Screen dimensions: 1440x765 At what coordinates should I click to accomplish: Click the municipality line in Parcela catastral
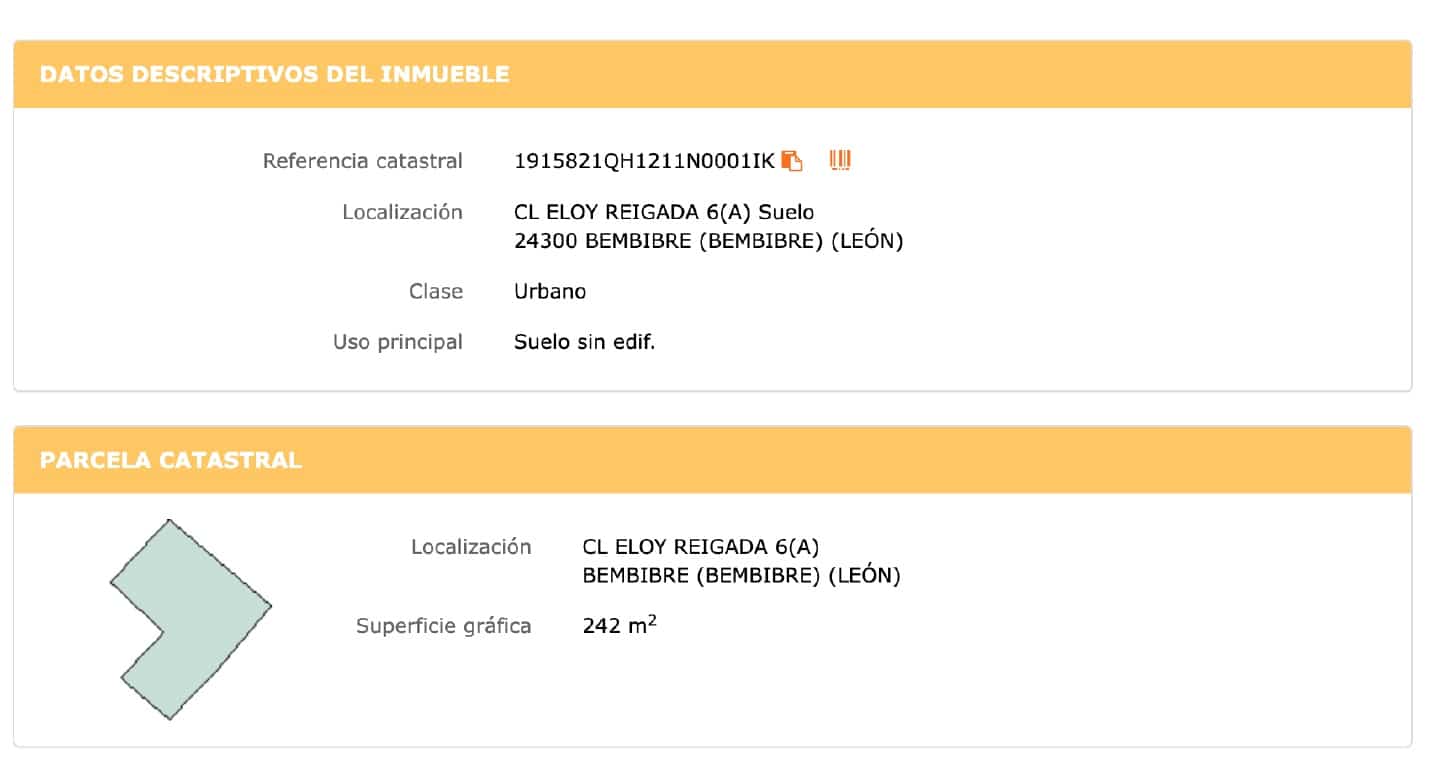pyautogui.click(x=741, y=576)
